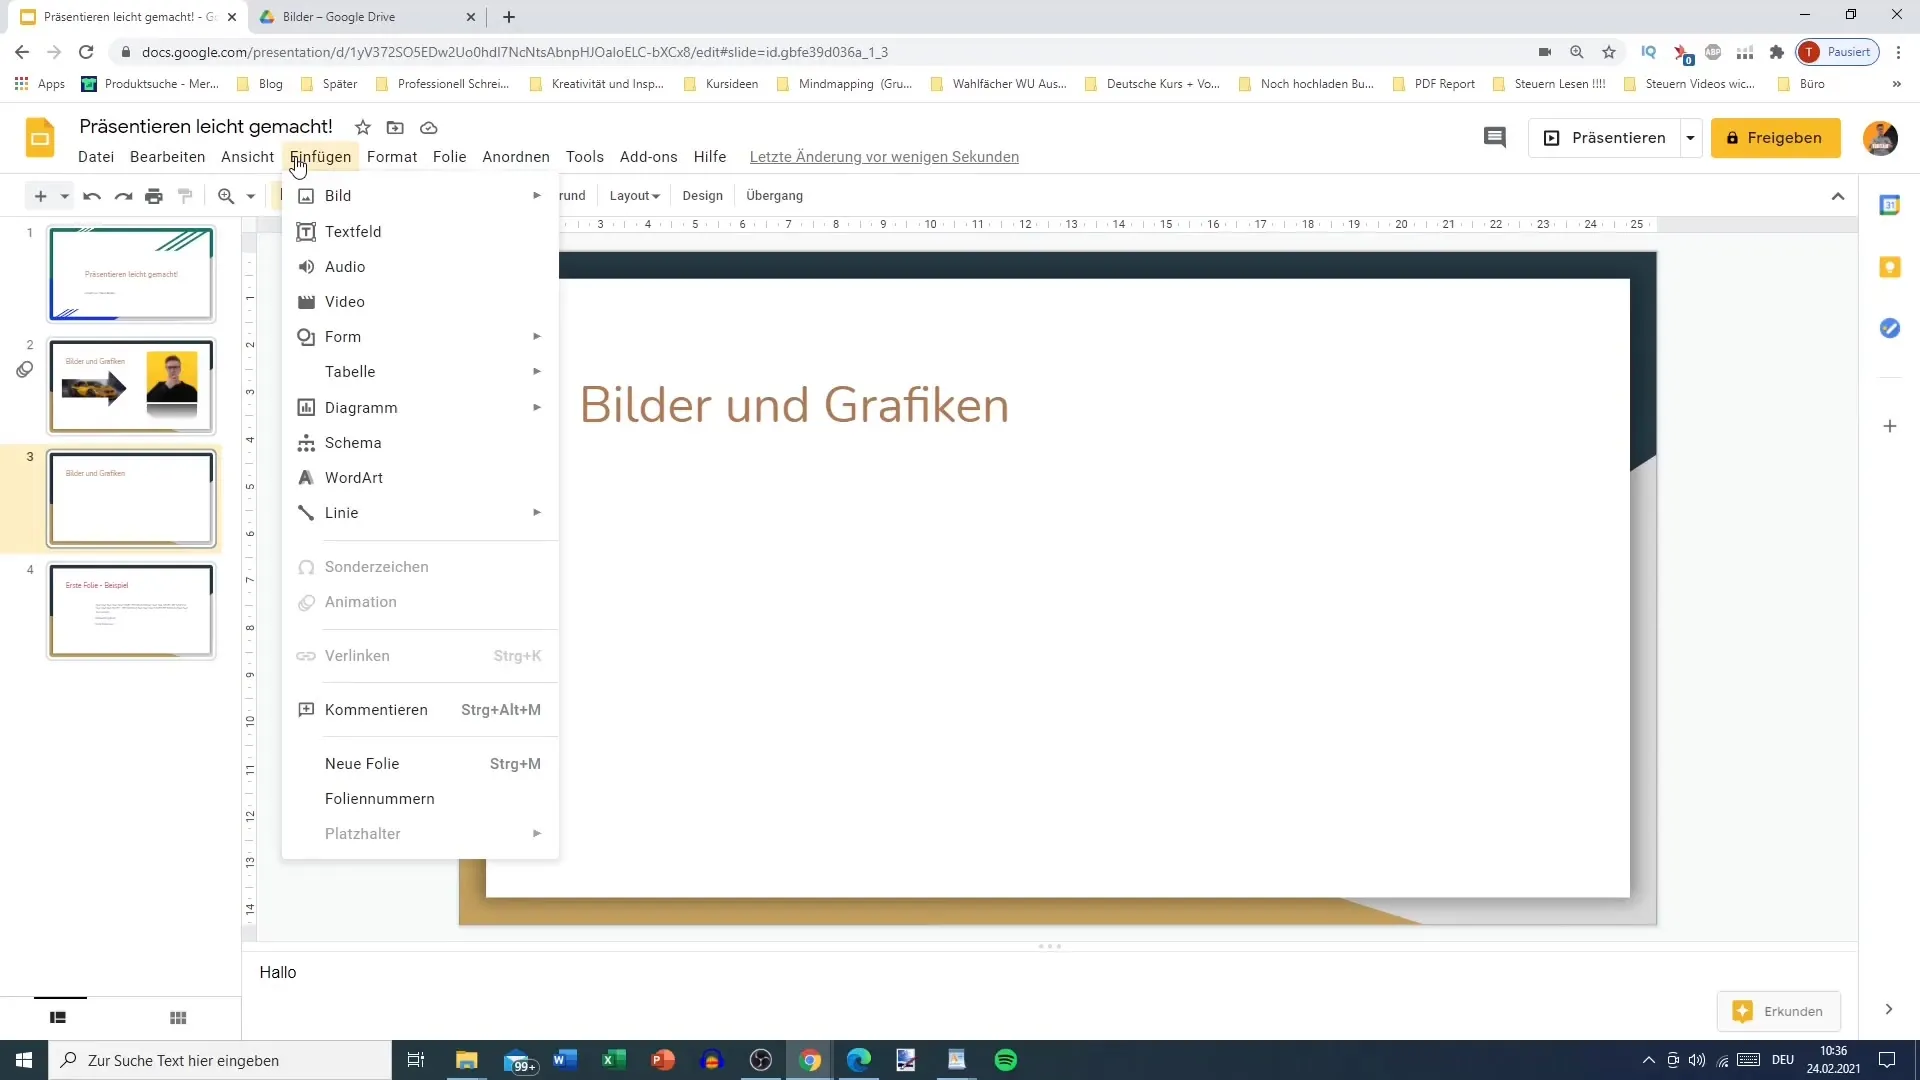This screenshot has width=1920, height=1080.
Task: Select Neue Folie menu entry
Action: click(420, 764)
